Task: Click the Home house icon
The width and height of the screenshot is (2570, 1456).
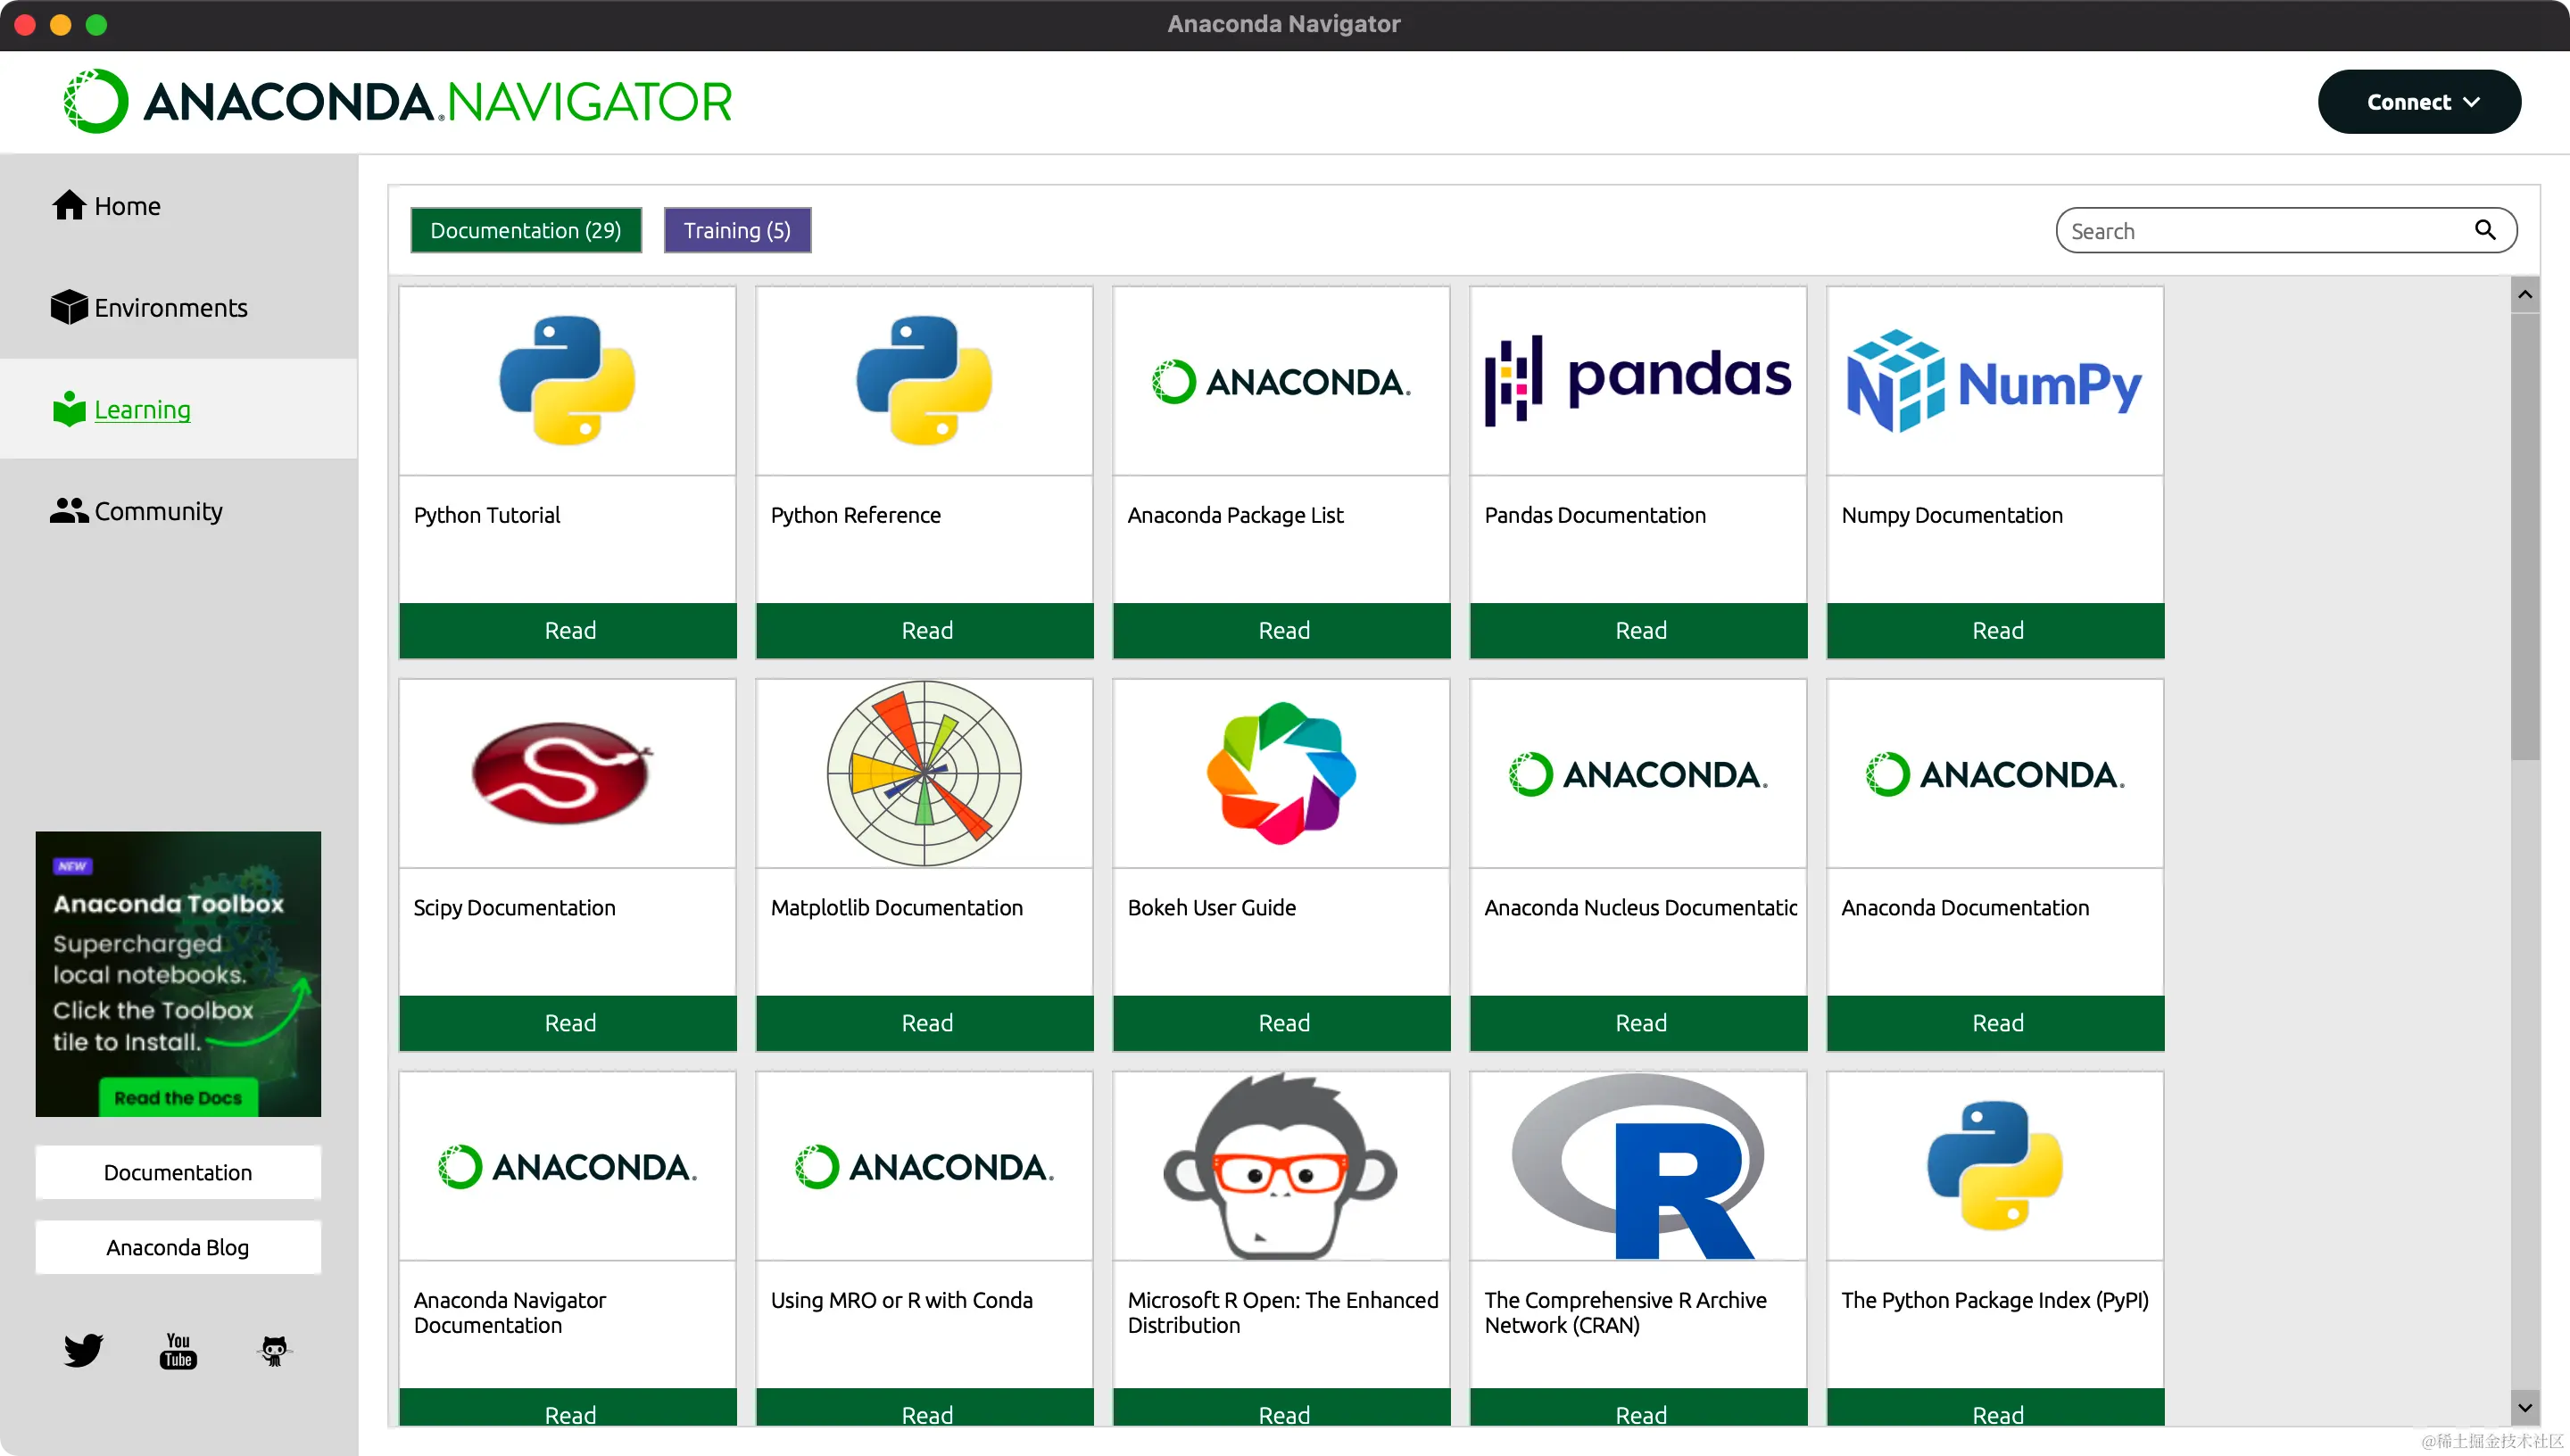Action: point(69,205)
